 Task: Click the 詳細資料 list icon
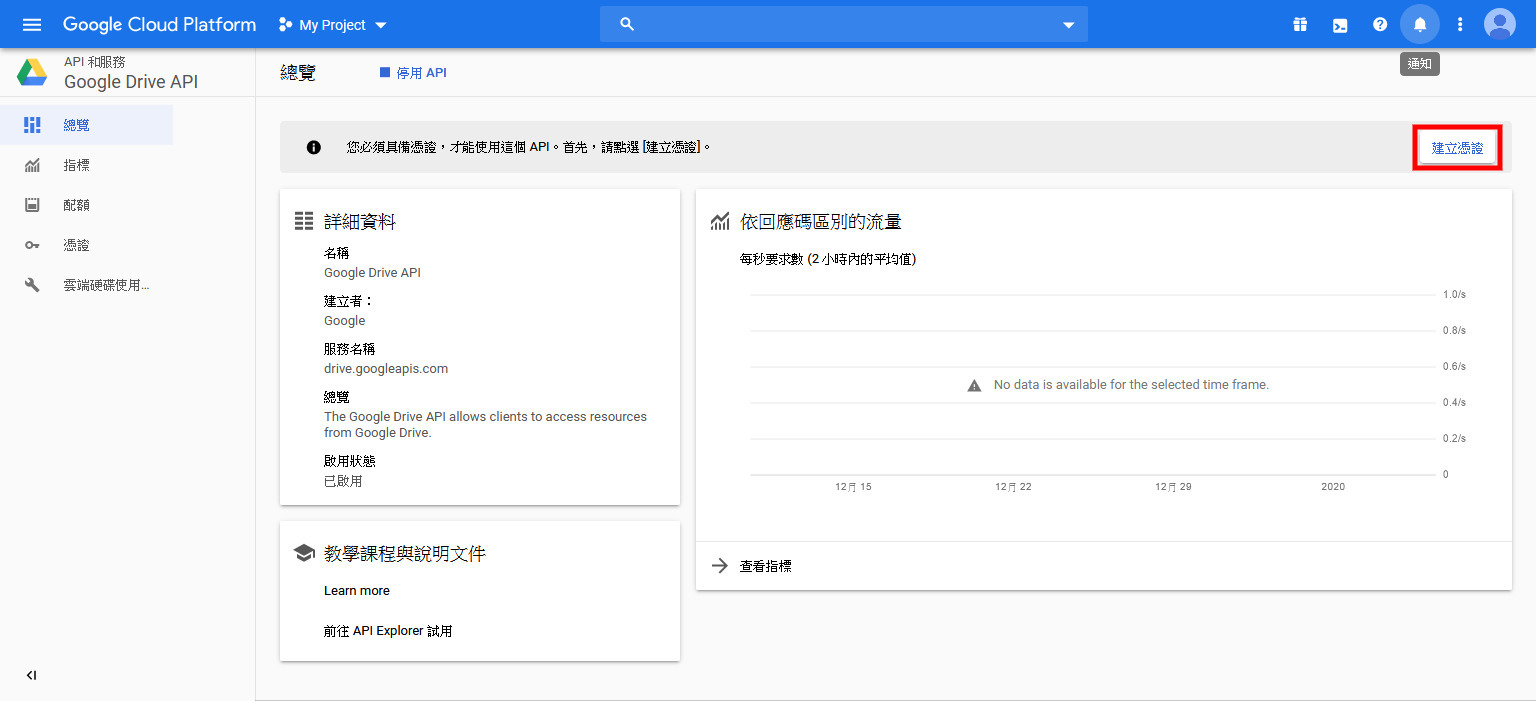(304, 221)
